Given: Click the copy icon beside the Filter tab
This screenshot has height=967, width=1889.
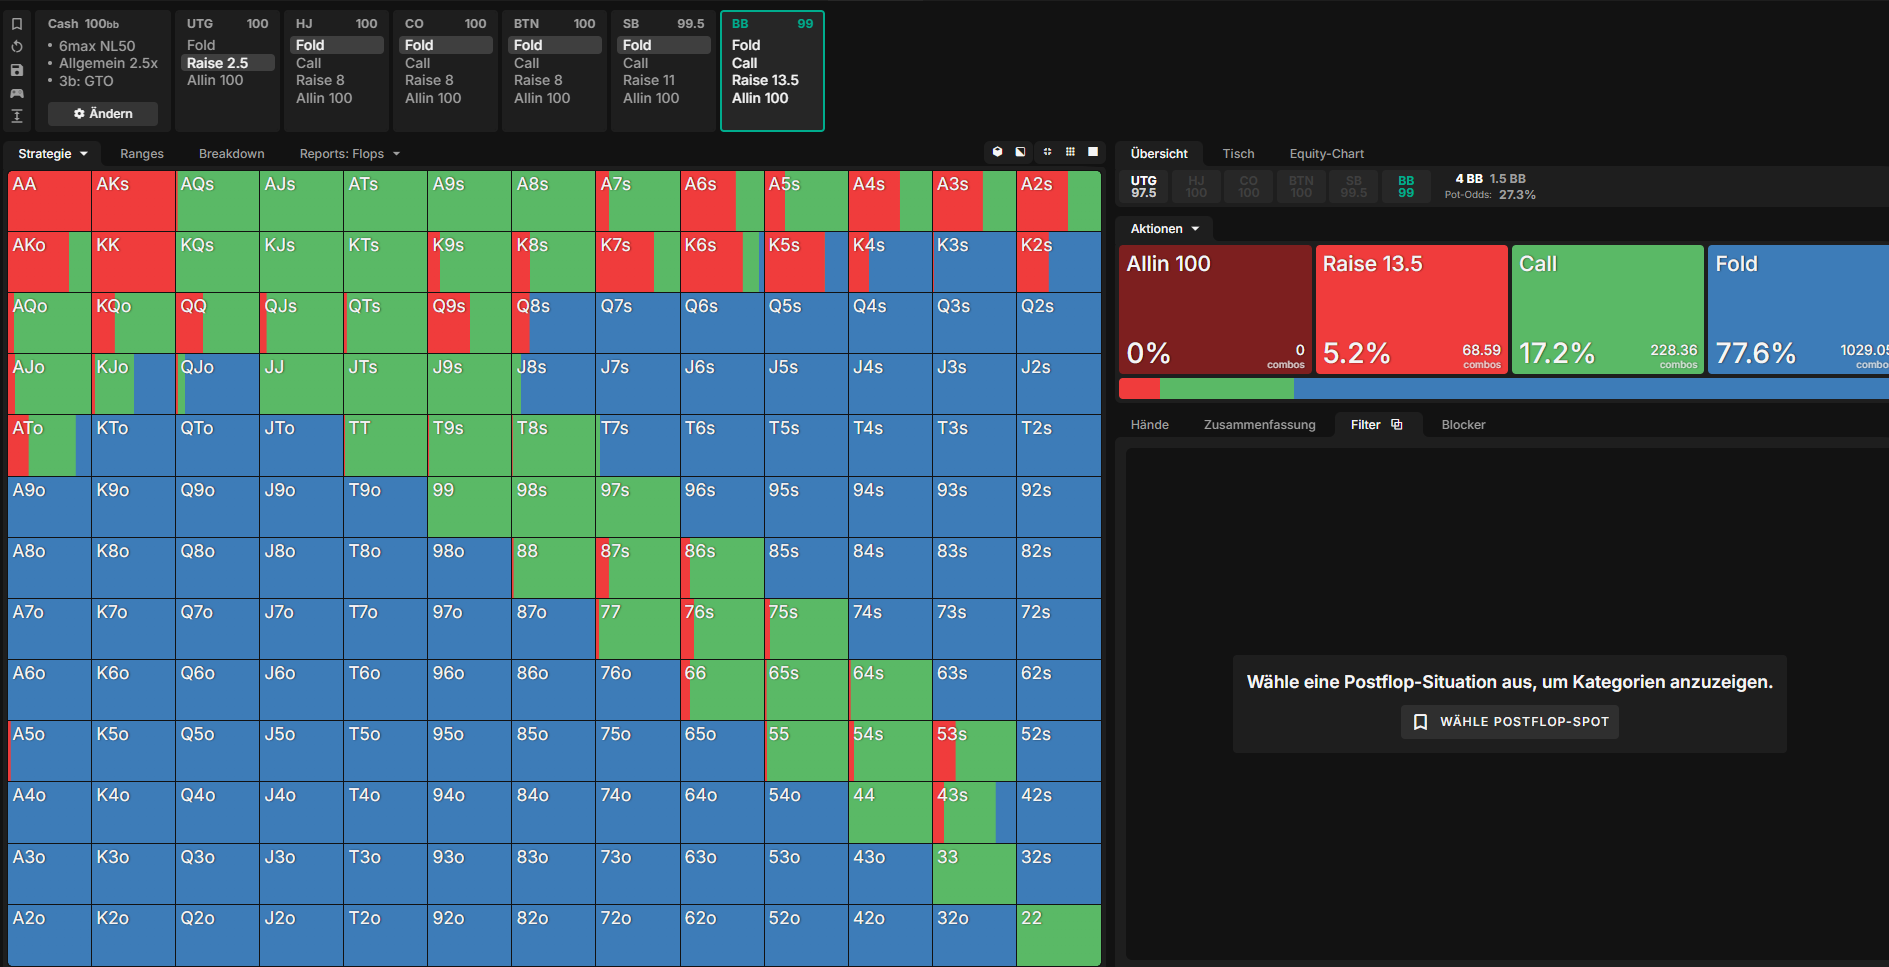Looking at the screenshot, I should [1397, 424].
